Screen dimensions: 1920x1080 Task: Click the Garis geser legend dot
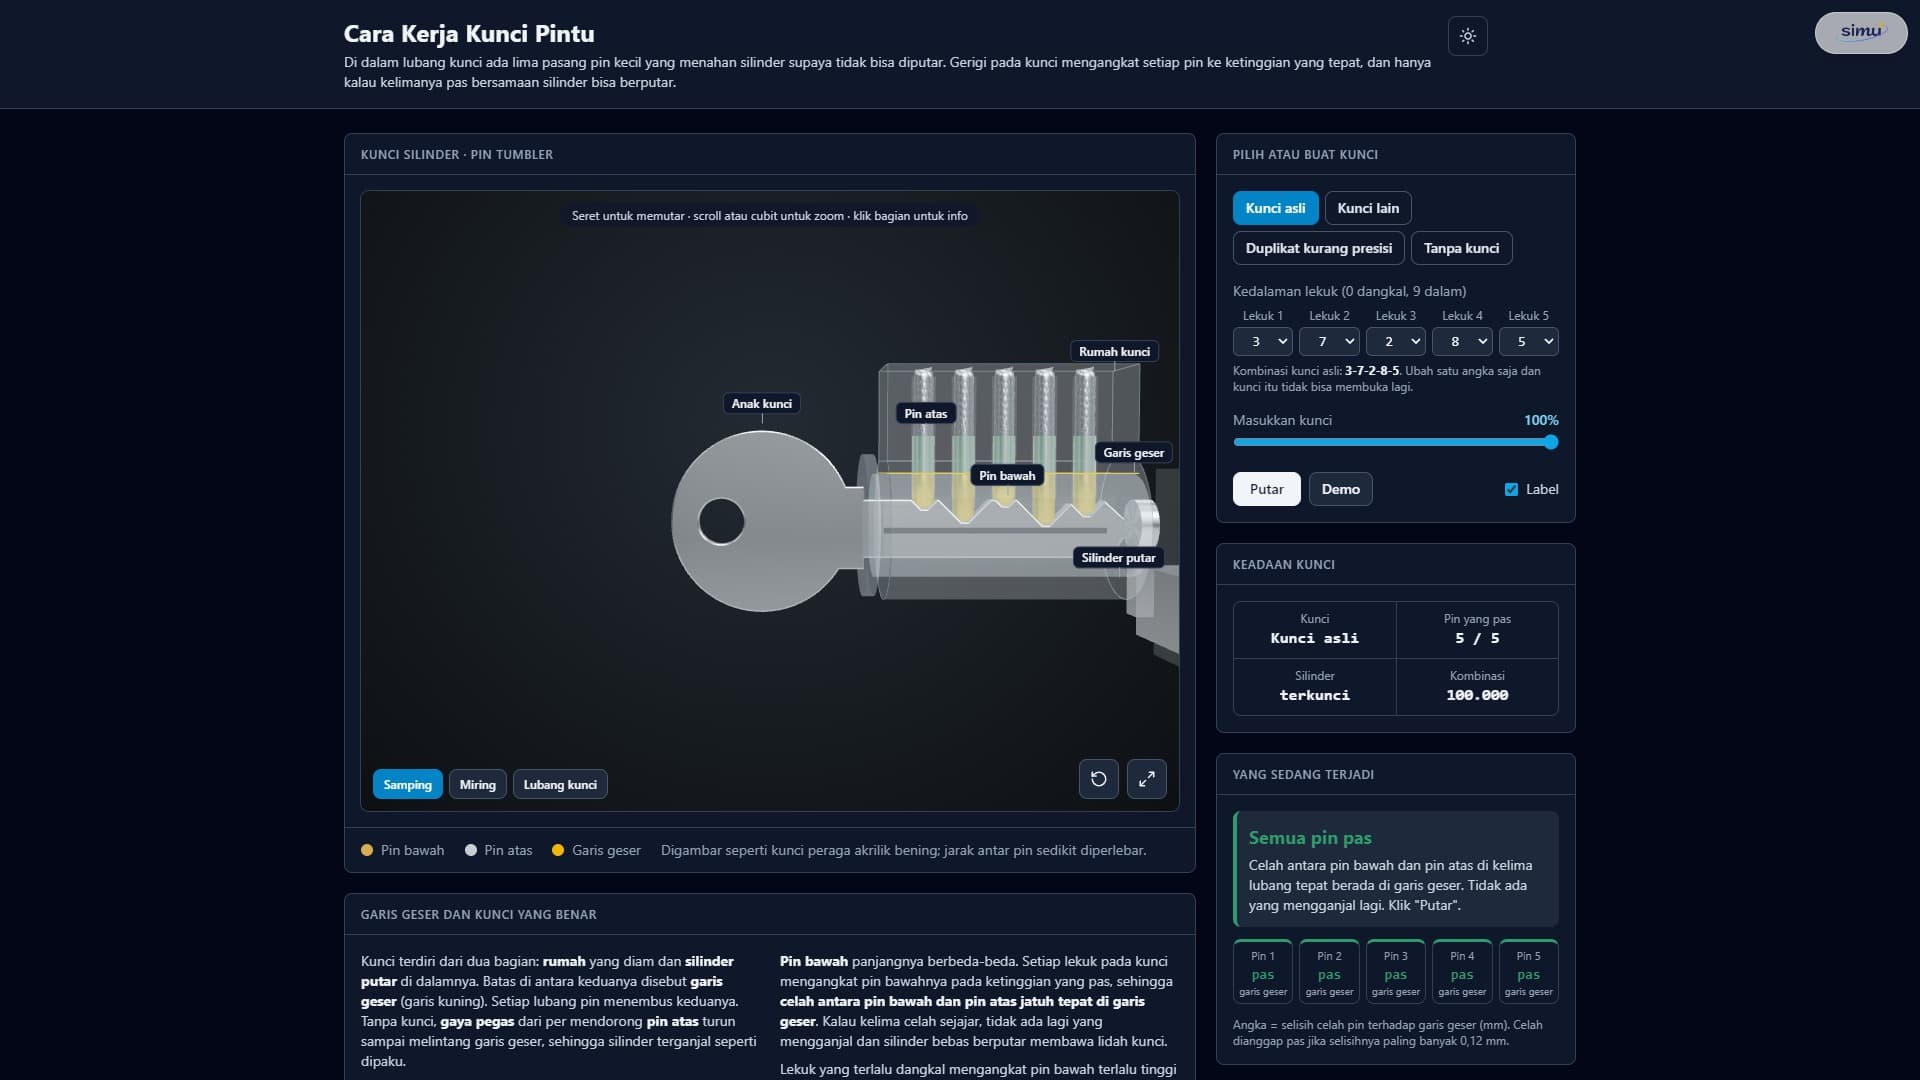(558, 850)
